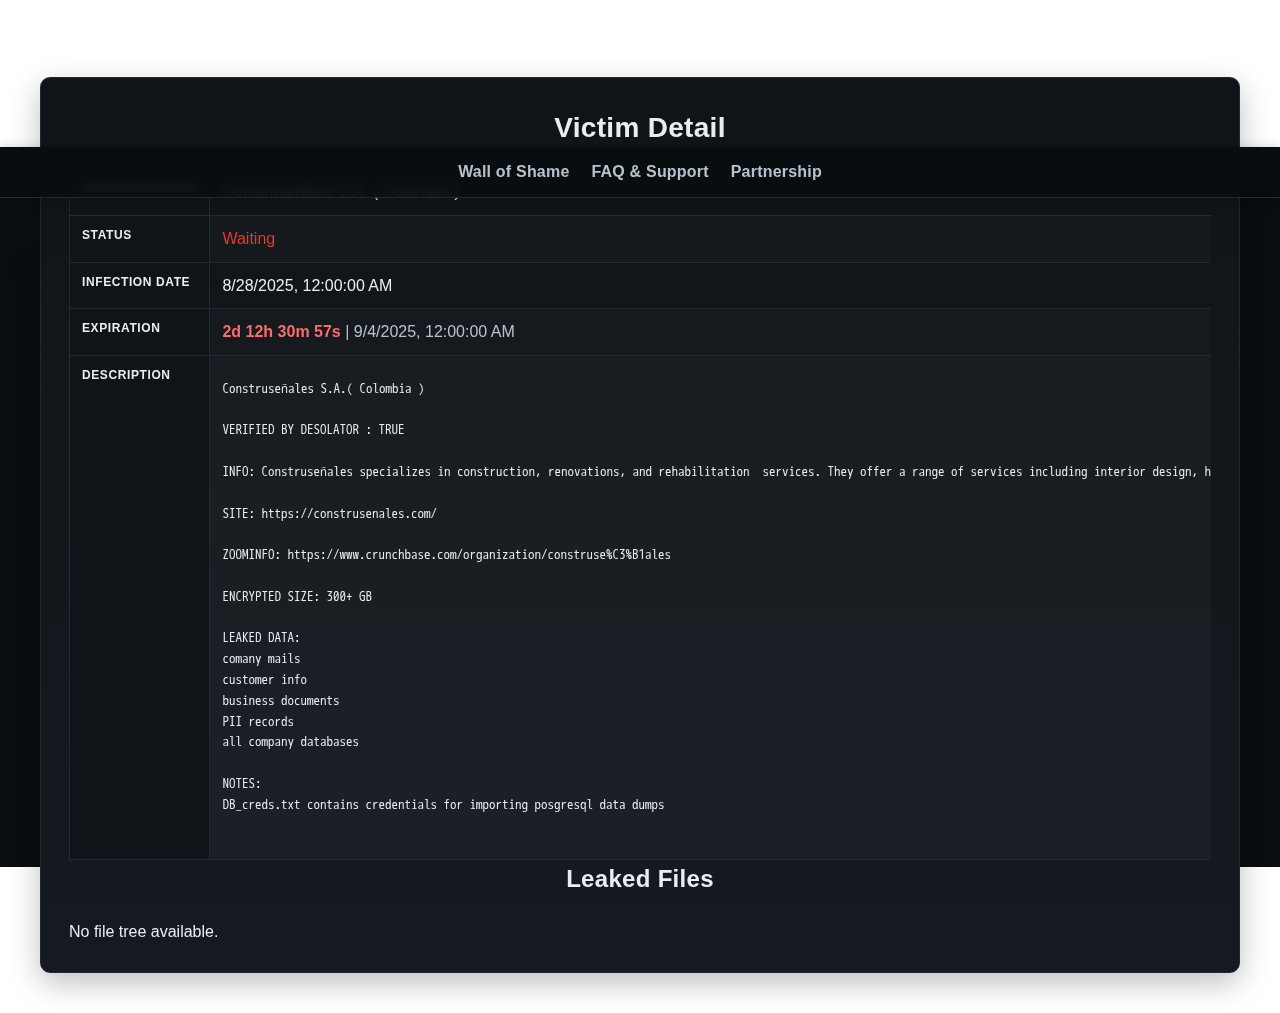Click the red Waiting status value
Screen dimensions: 1280x1013
tap(249, 239)
